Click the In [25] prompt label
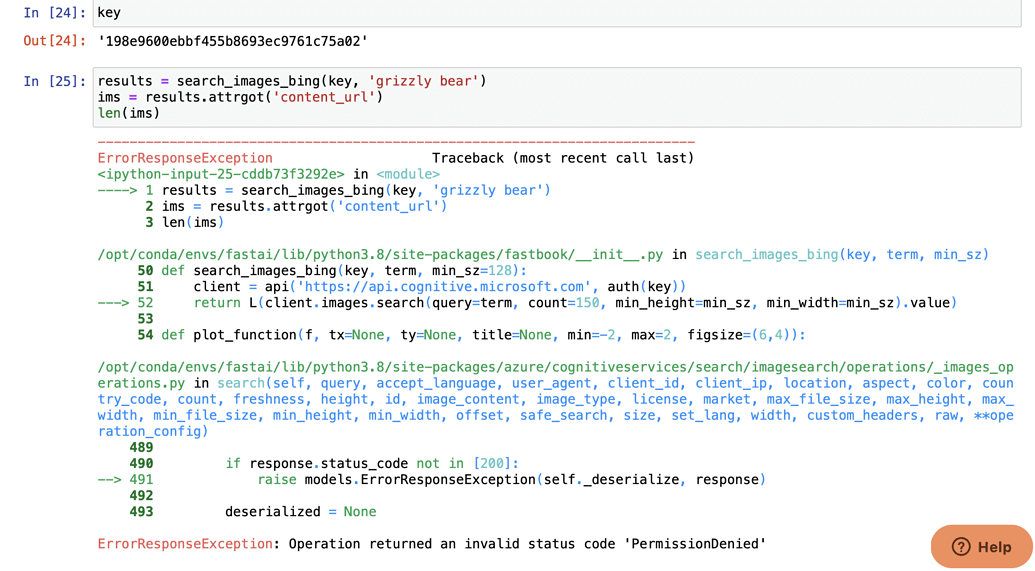Screen dimensions: 1035x571 [x=55, y=81]
